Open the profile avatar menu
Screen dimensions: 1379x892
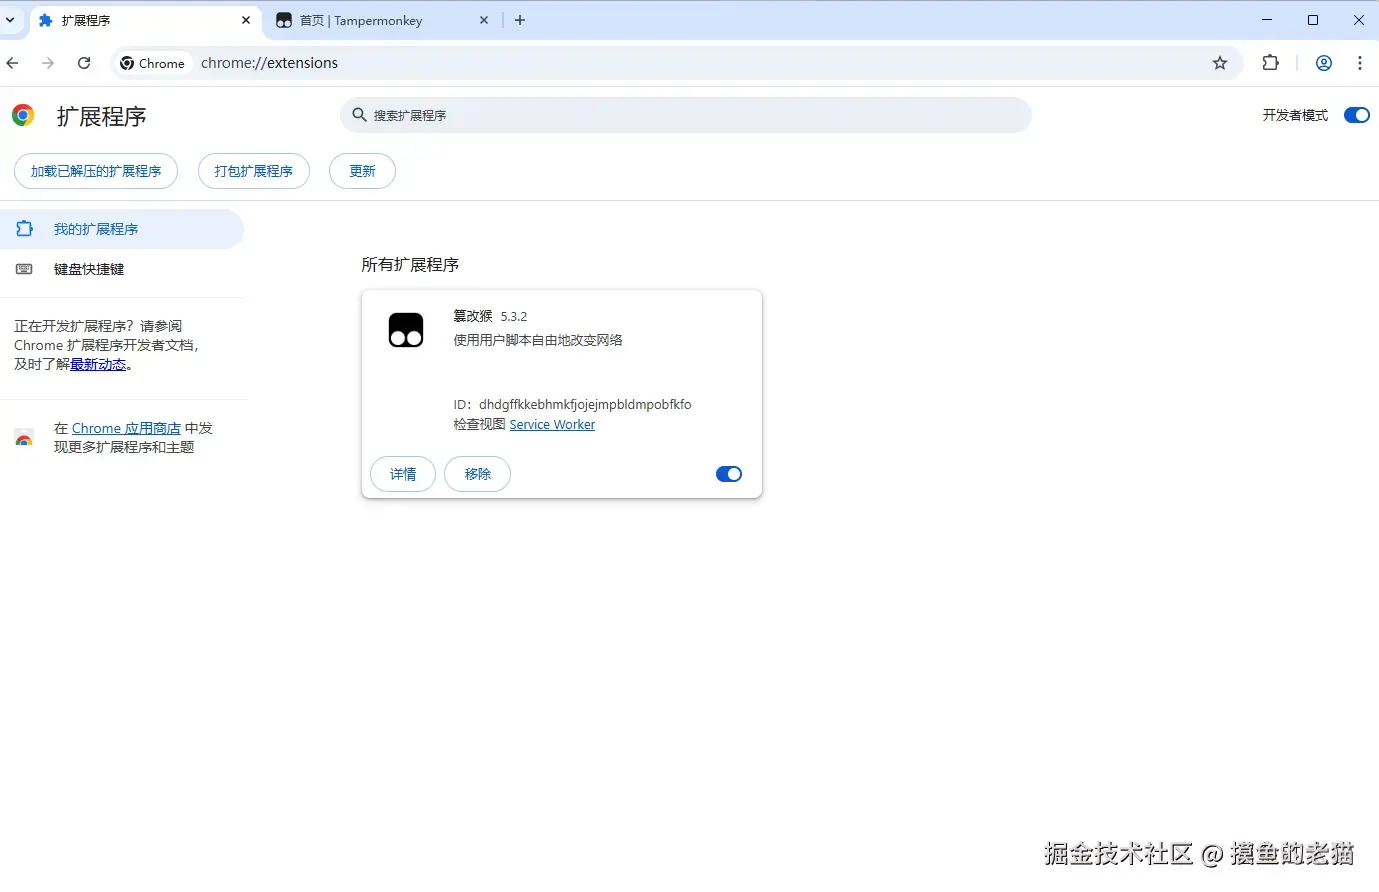tap(1324, 63)
